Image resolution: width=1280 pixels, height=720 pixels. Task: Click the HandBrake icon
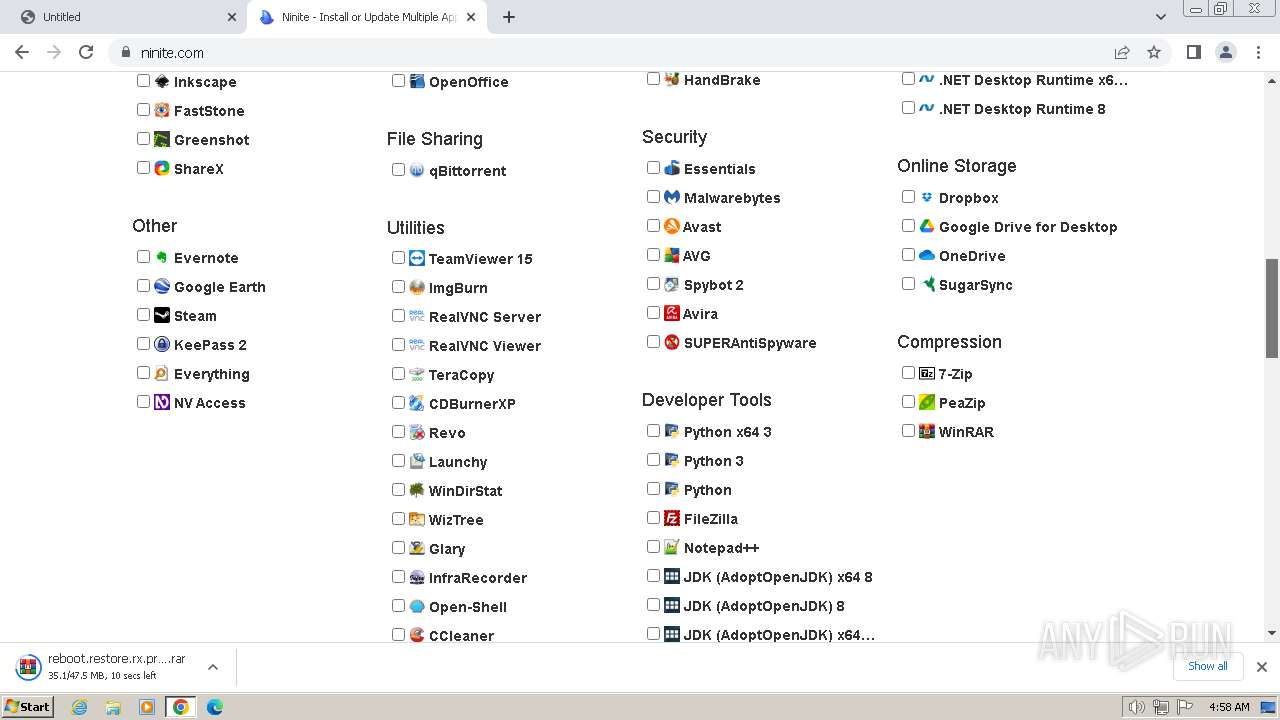pos(672,79)
